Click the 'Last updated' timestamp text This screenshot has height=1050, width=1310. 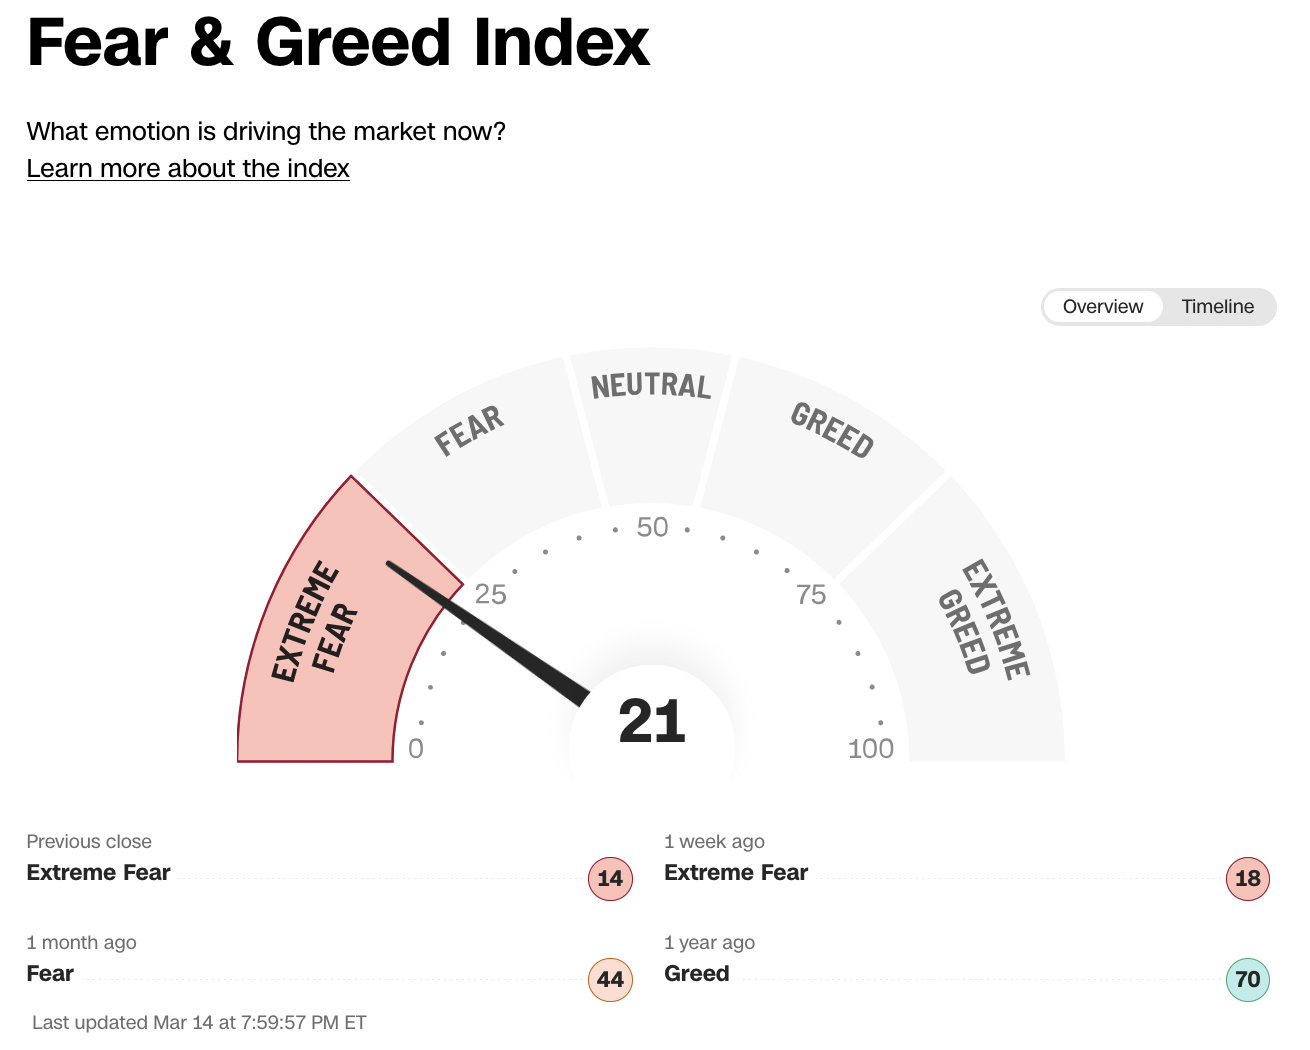[x=199, y=1023]
